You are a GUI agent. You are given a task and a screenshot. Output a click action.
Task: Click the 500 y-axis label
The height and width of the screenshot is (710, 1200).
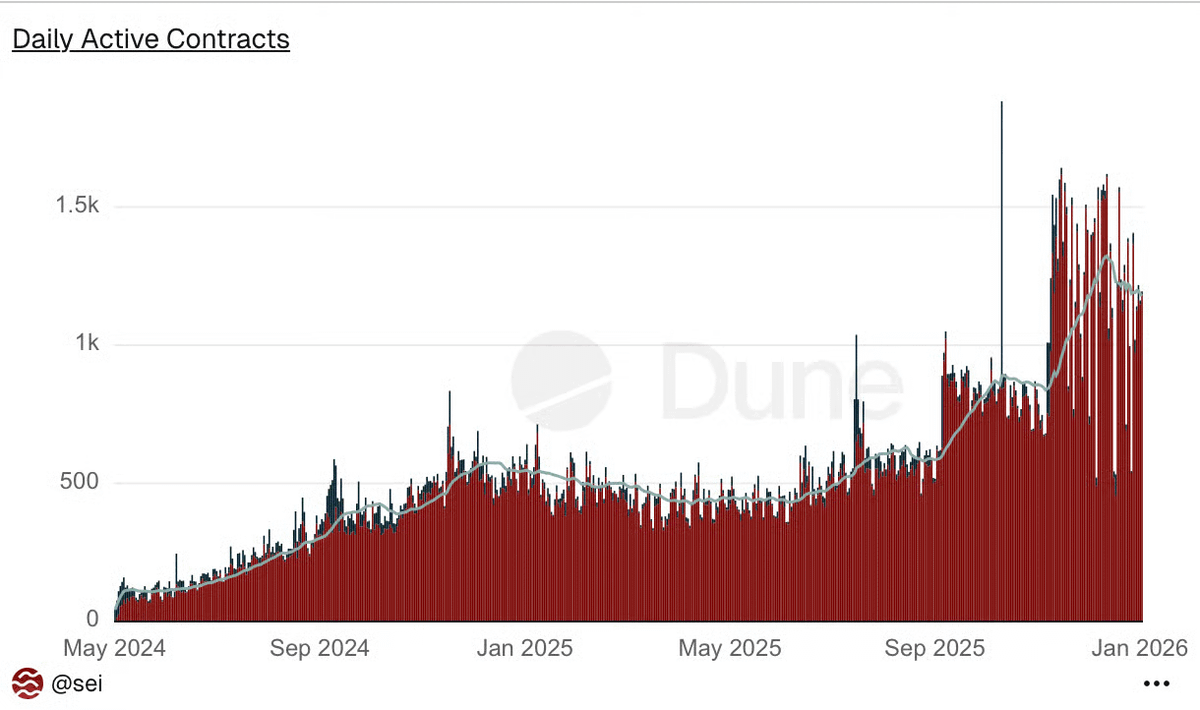[79, 482]
